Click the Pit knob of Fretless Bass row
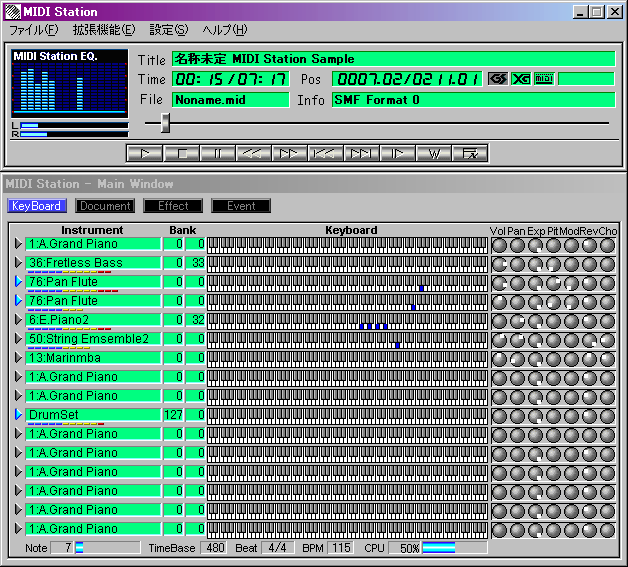The height and width of the screenshot is (567, 628). [x=553, y=264]
